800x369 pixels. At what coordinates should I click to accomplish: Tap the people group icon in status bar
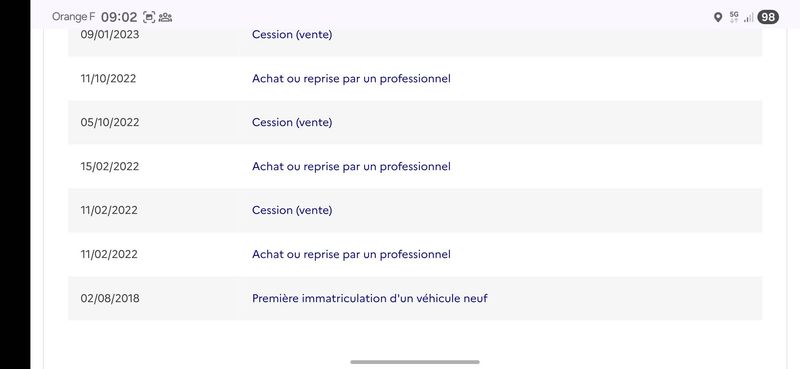tap(165, 17)
